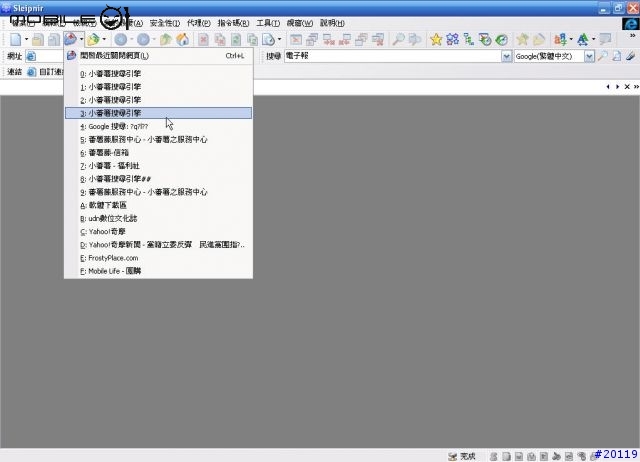Select entry D: Yahoo!奇摩新聞
The width and height of the screenshot is (640, 462).
tap(158, 245)
